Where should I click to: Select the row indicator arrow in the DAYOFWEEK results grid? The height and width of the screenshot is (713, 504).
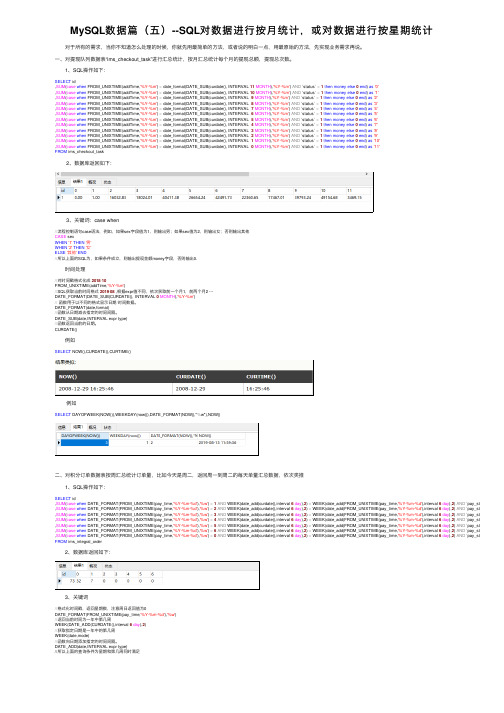[x=59, y=442]
